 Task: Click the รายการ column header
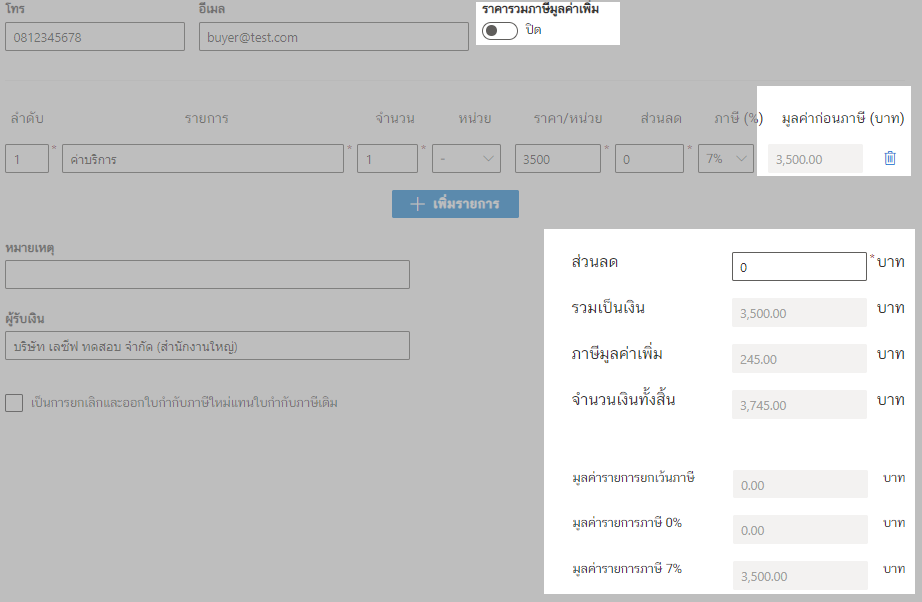[206, 118]
